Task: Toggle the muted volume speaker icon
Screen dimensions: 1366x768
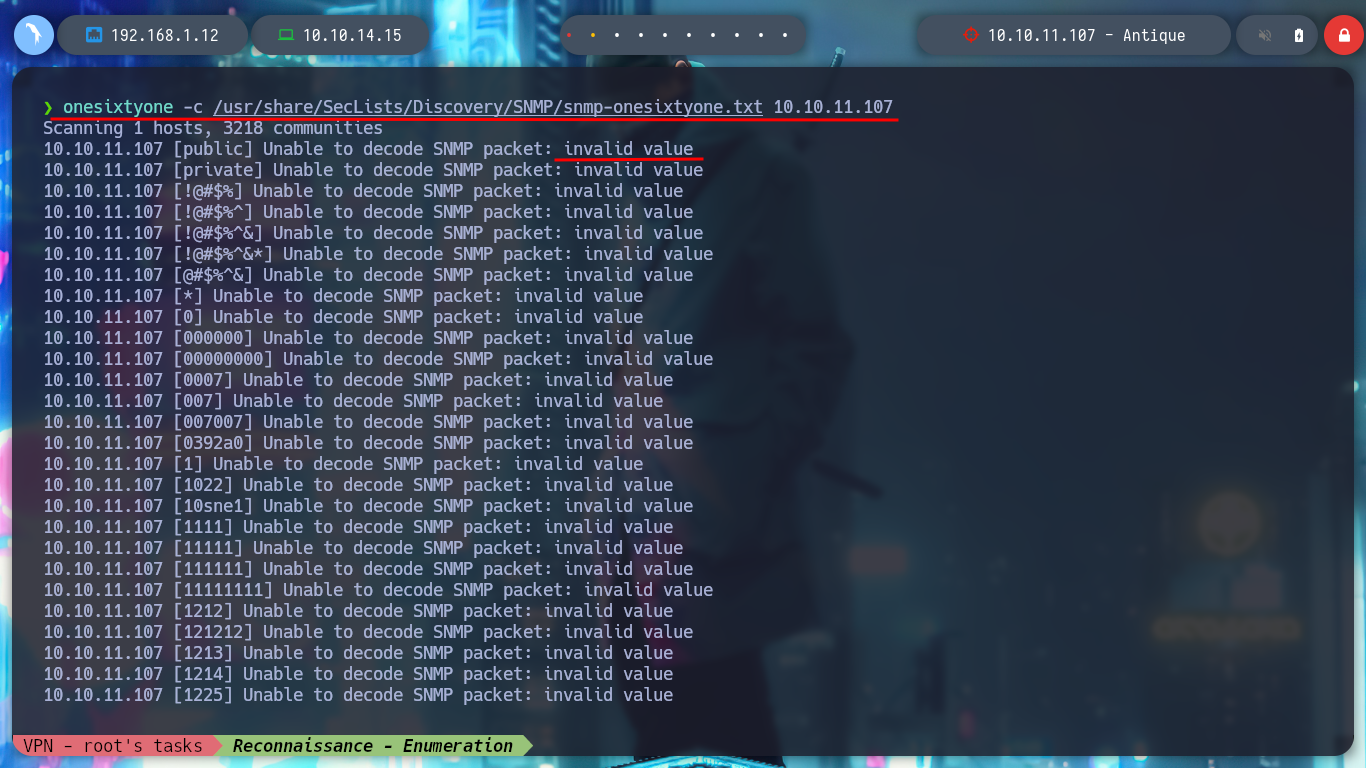Action: 1265,35
